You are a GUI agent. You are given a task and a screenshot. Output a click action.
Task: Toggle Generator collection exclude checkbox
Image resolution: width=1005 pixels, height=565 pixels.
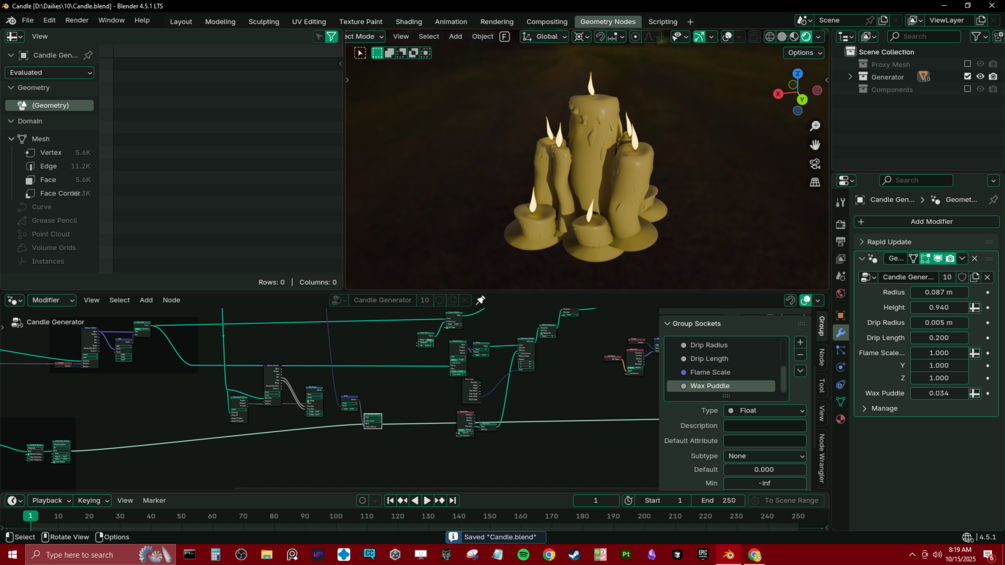[967, 76]
